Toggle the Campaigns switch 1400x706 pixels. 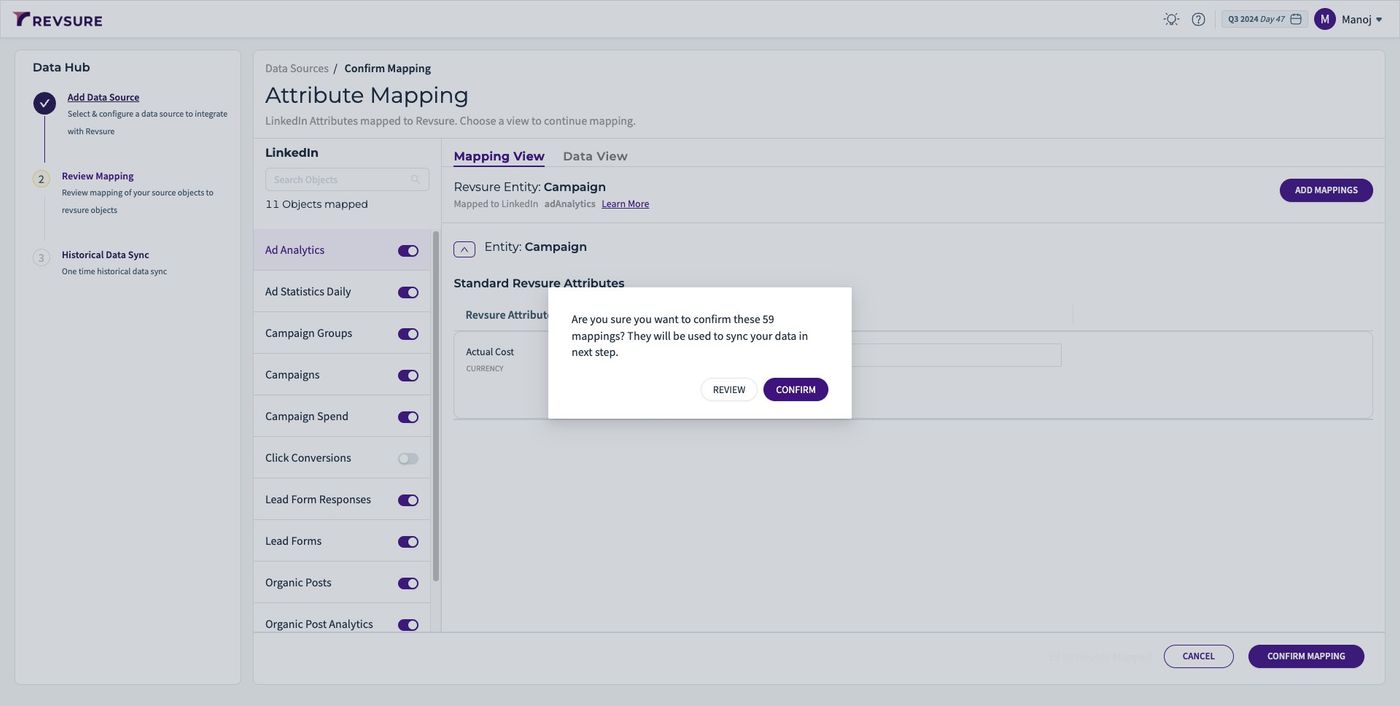[x=408, y=376]
